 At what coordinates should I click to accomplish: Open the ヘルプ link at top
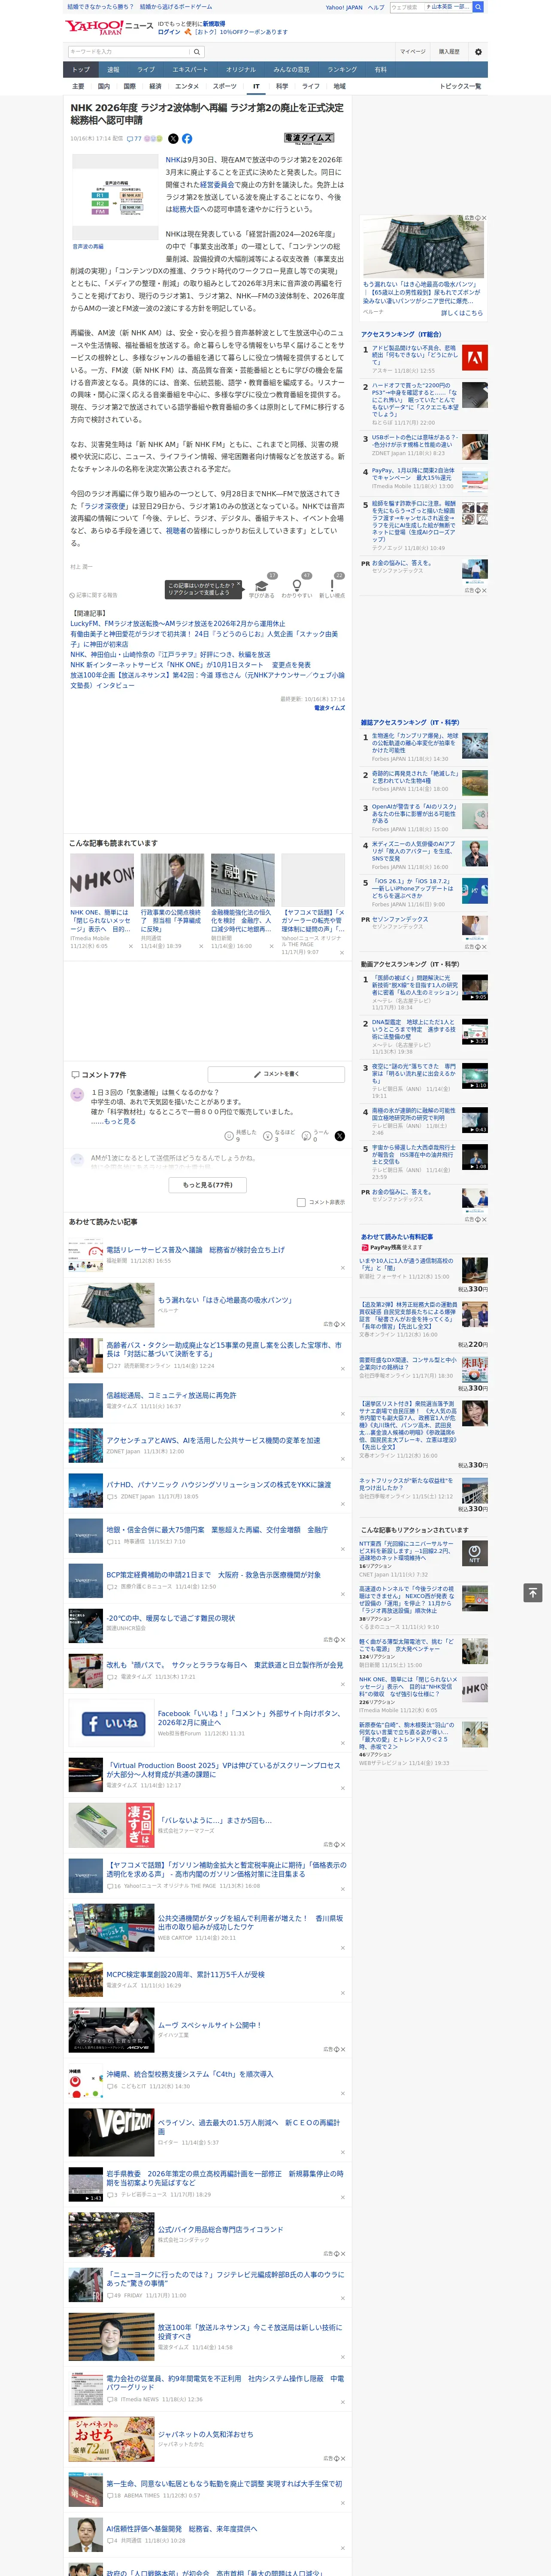376,7
